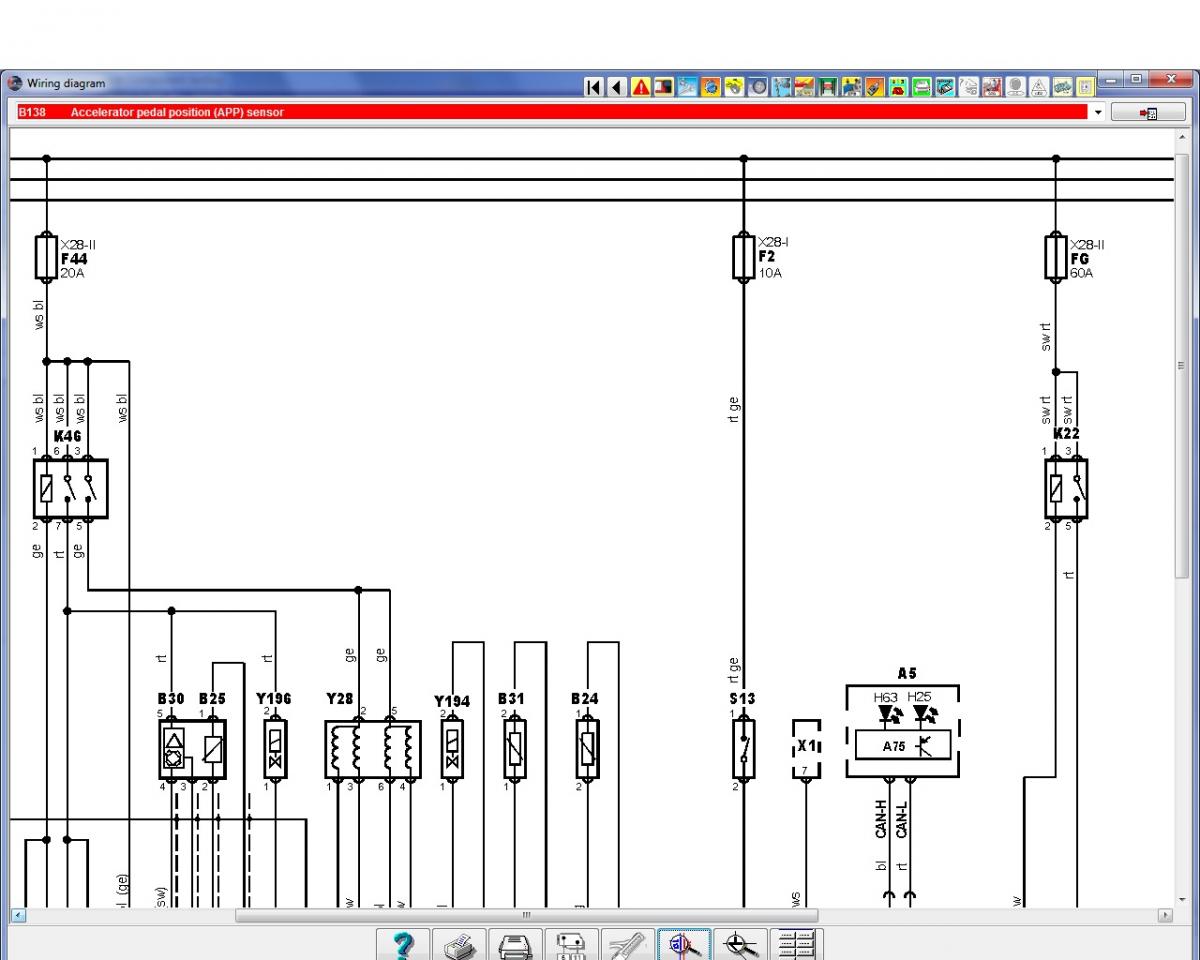Screen dimensions: 1200x960
Task: Click the Y196 valve label
Action: (x=273, y=699)
